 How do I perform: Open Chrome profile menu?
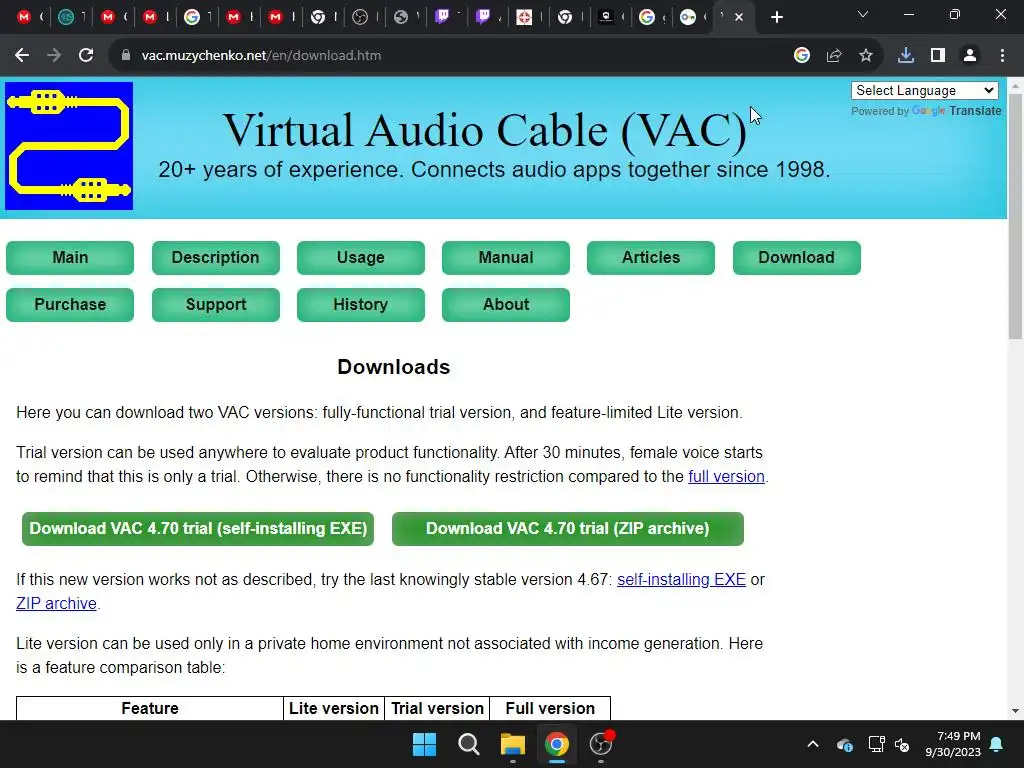pos(970,56)
